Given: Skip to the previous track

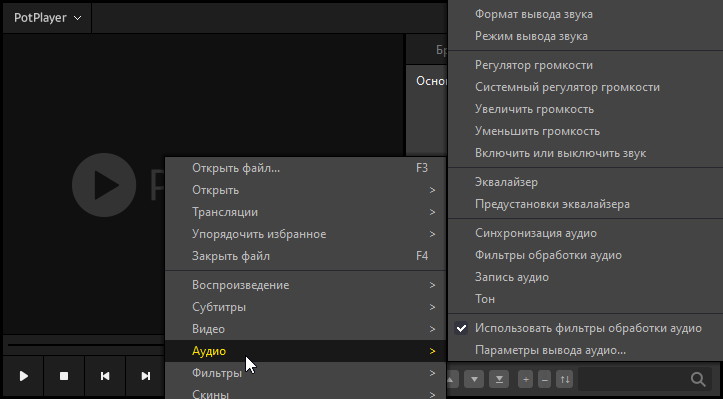Looking at the screenshot, I should coord(105,376).
